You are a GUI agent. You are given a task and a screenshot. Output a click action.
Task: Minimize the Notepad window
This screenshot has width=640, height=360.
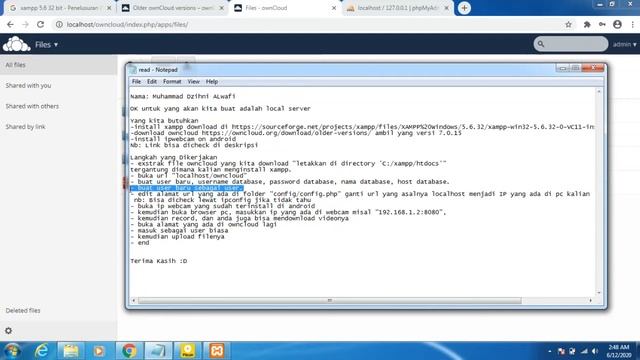click(562, 68)
